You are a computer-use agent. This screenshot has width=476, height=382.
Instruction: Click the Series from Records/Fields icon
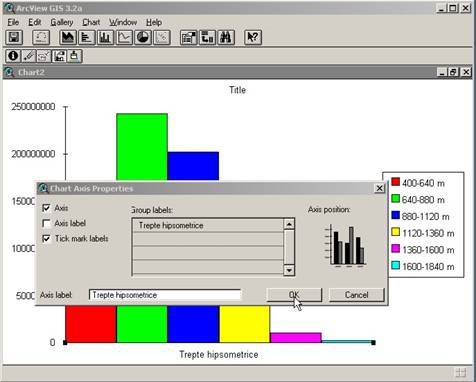pos(207,37)
